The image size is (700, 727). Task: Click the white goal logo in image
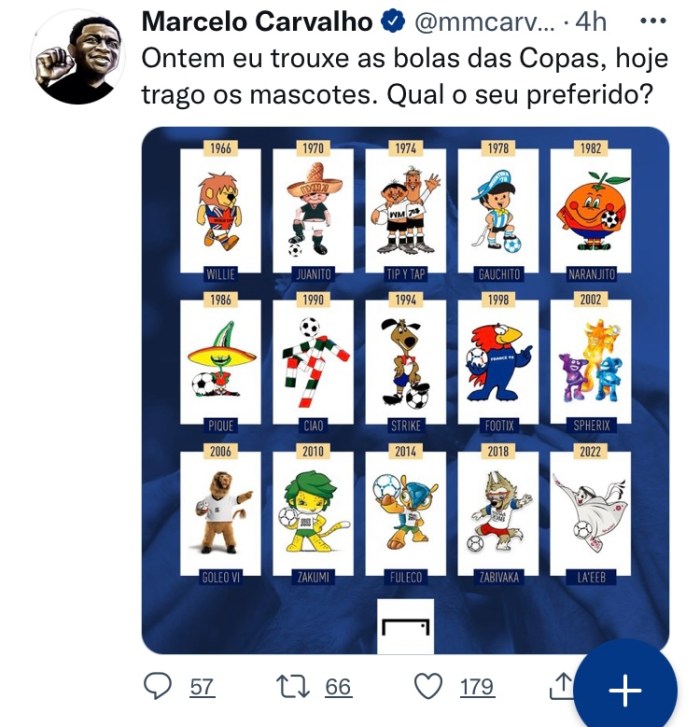(406, 624)
